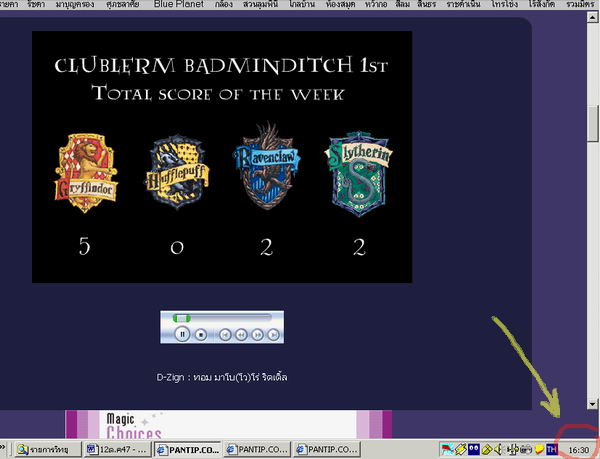The width and height of the screenshot is (600, 459).
Task: Open the รัชดา forum link
Action: 36,4
